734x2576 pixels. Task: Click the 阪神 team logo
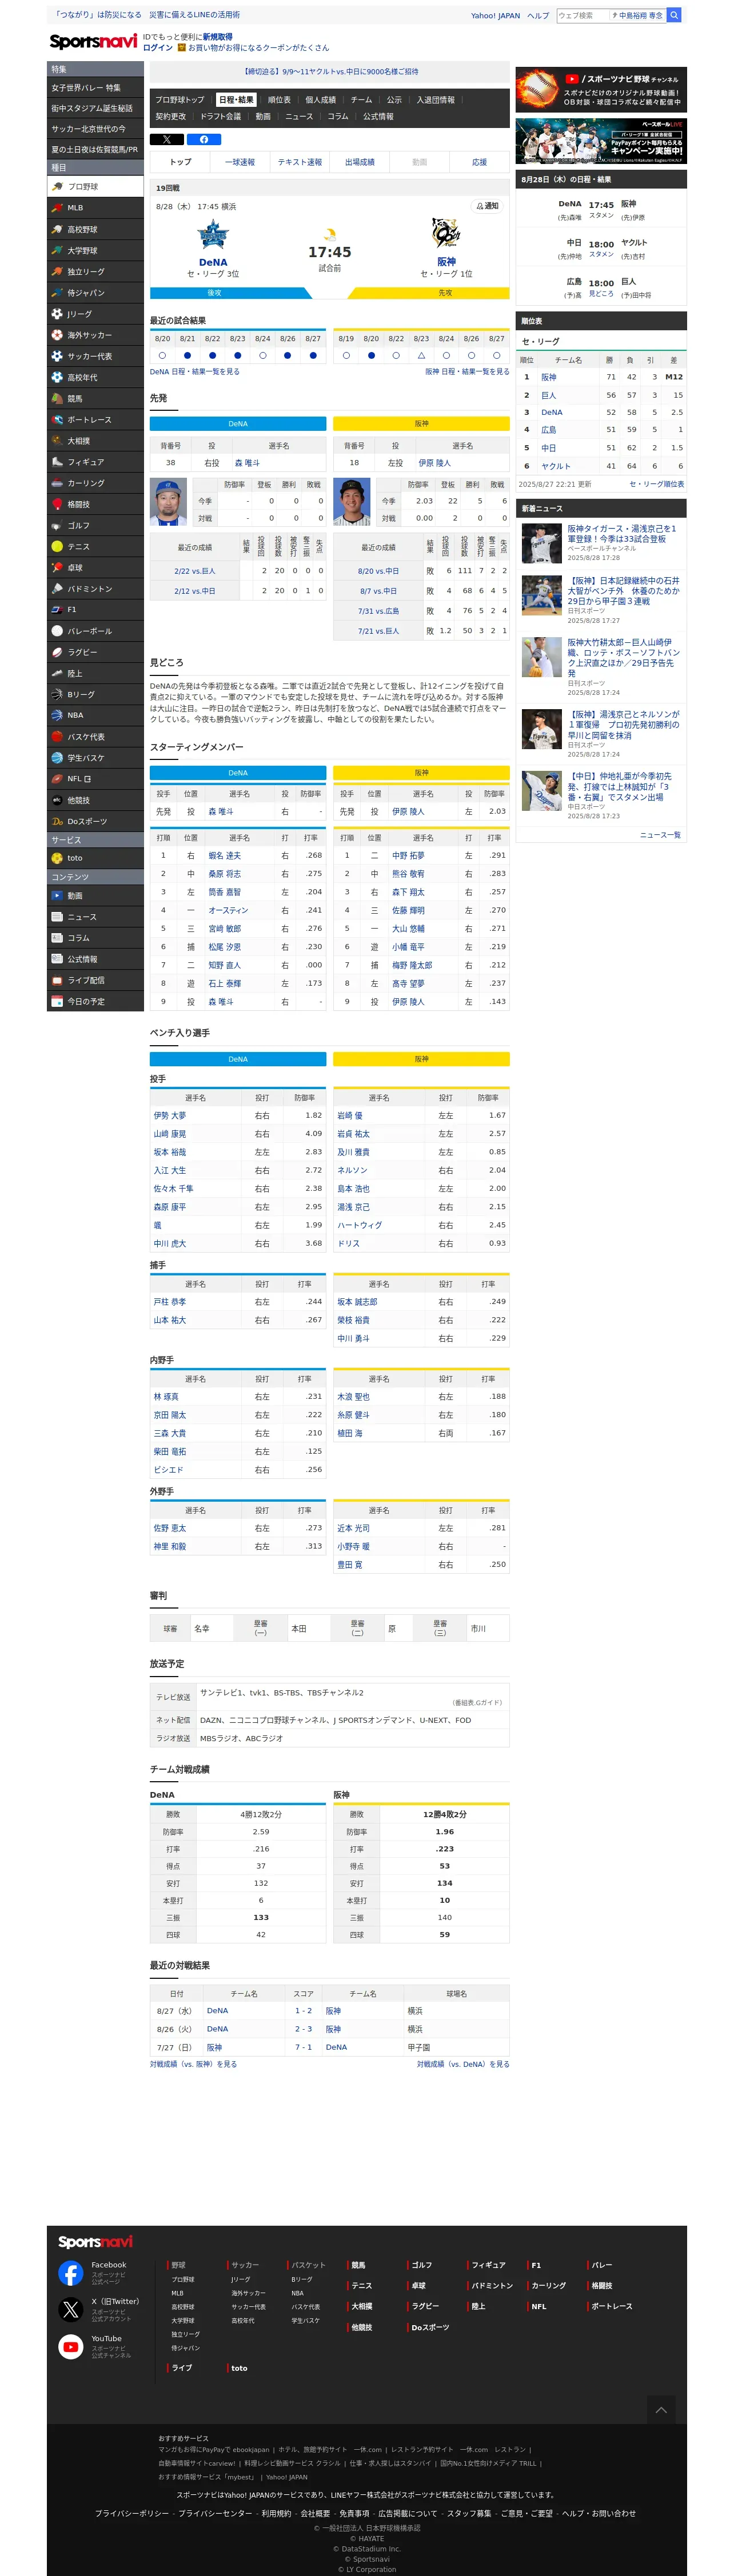(x=446, y=235)
